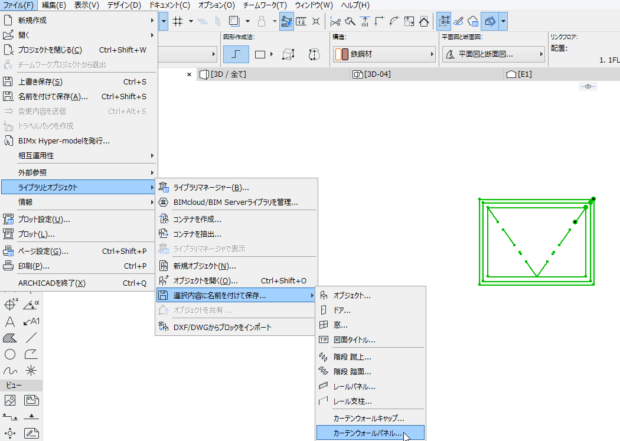The width and height of the screenshot is (620, 441).
Task: Select the straight polyline geometry method
Action: 236,54
